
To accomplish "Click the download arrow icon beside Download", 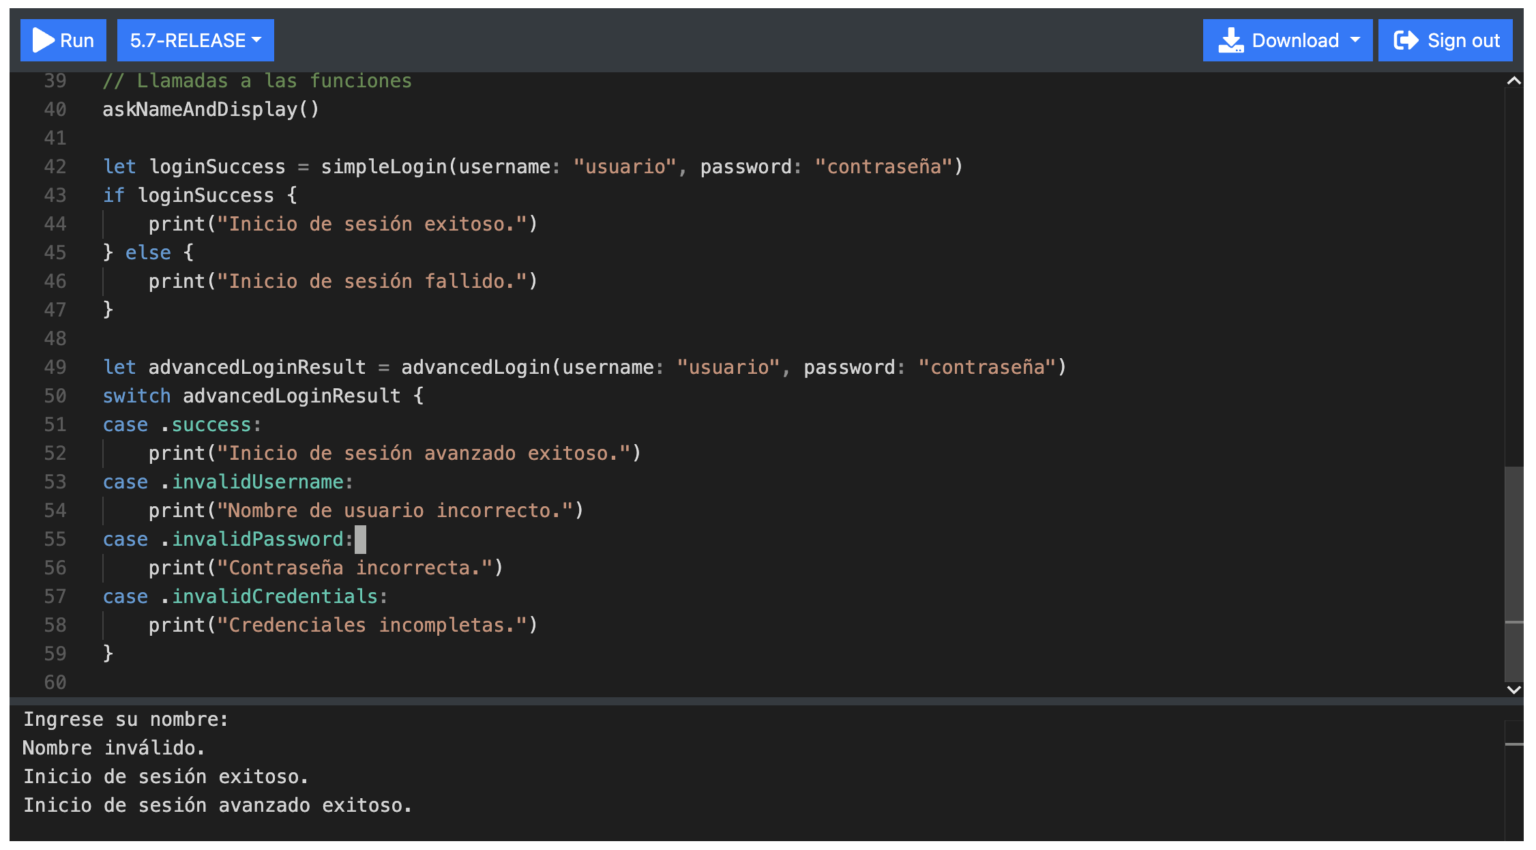I will pyautogui.click(x=1229, y=40).
